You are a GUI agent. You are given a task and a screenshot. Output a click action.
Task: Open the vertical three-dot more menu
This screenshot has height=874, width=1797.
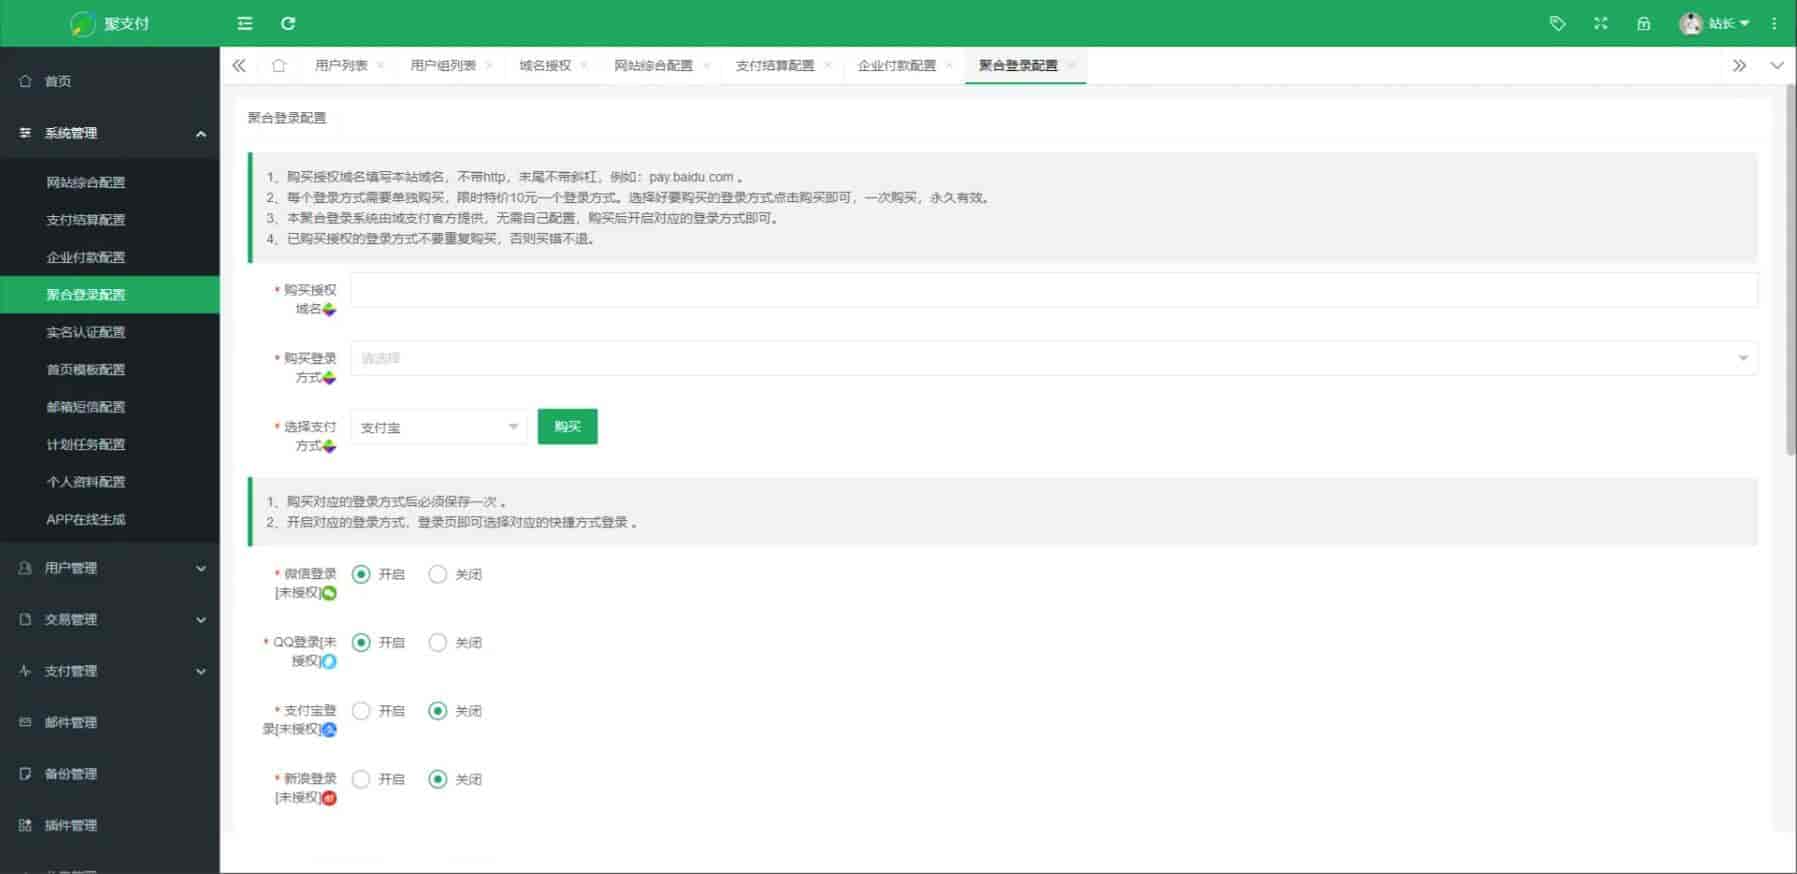pos(1774,23)
